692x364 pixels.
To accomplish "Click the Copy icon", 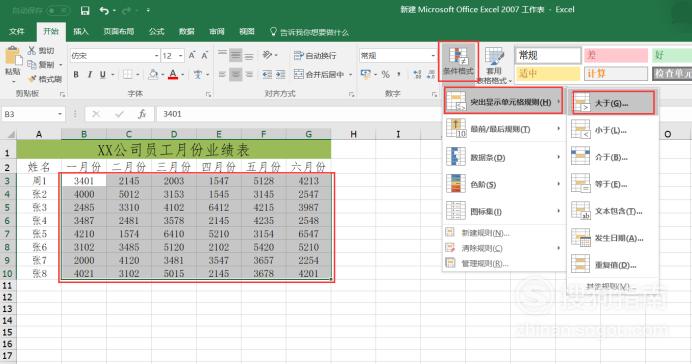I will (x=32, y=64).
